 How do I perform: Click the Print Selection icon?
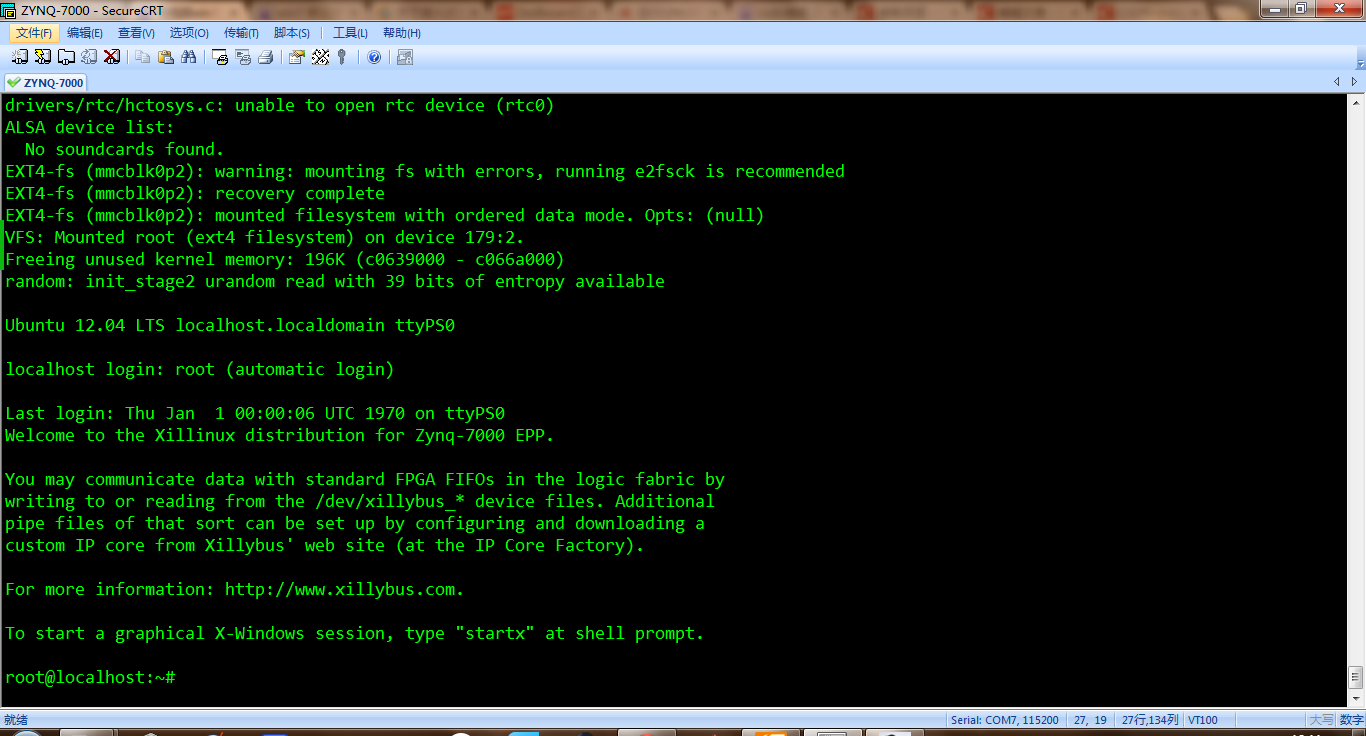(x=243, y=57)
